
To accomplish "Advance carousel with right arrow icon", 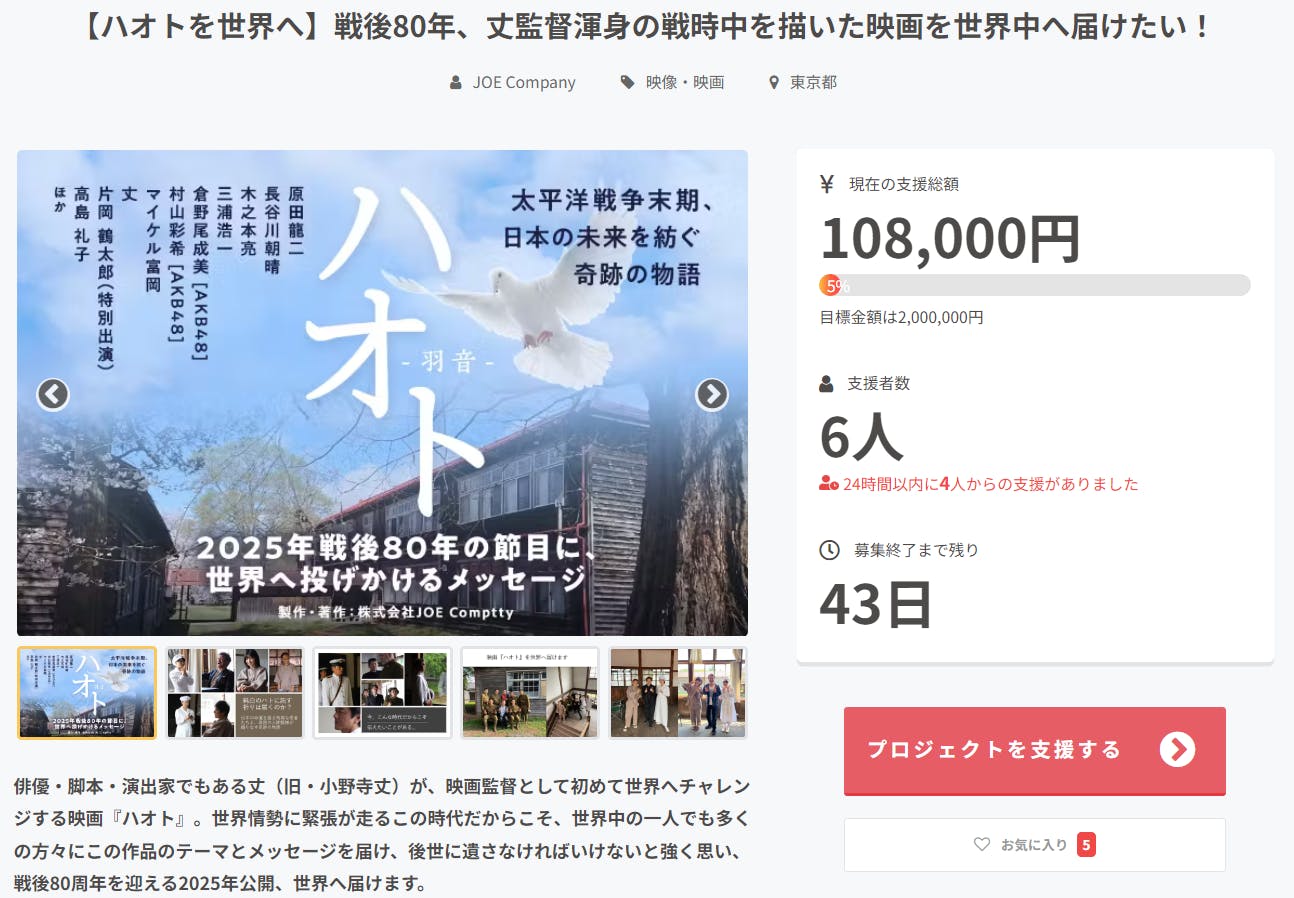I will coord(712,394).
